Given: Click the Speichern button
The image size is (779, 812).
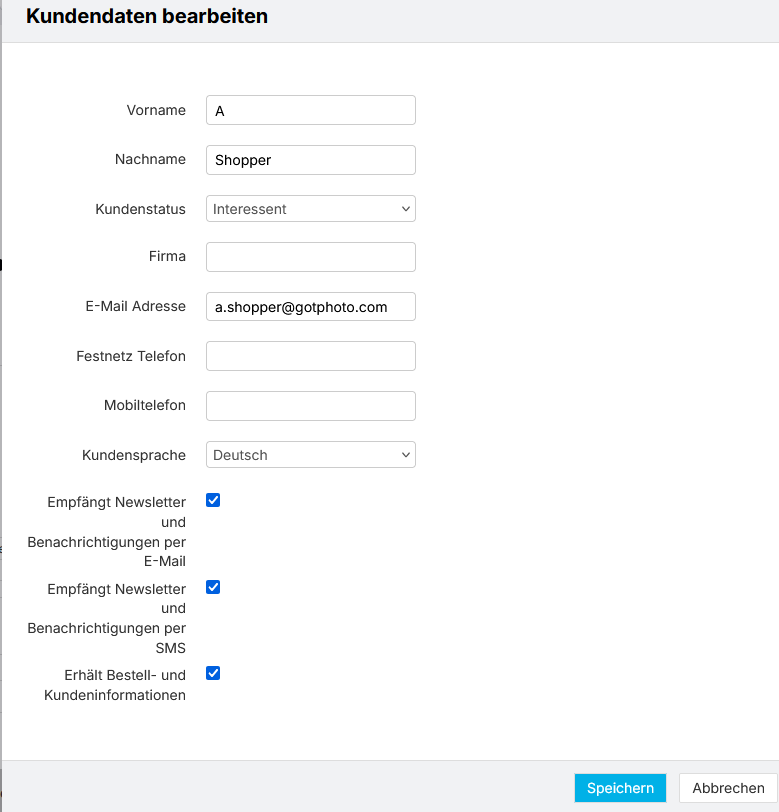Looking at the screenshot, I should pyautogui.click(x=620, y=788).
